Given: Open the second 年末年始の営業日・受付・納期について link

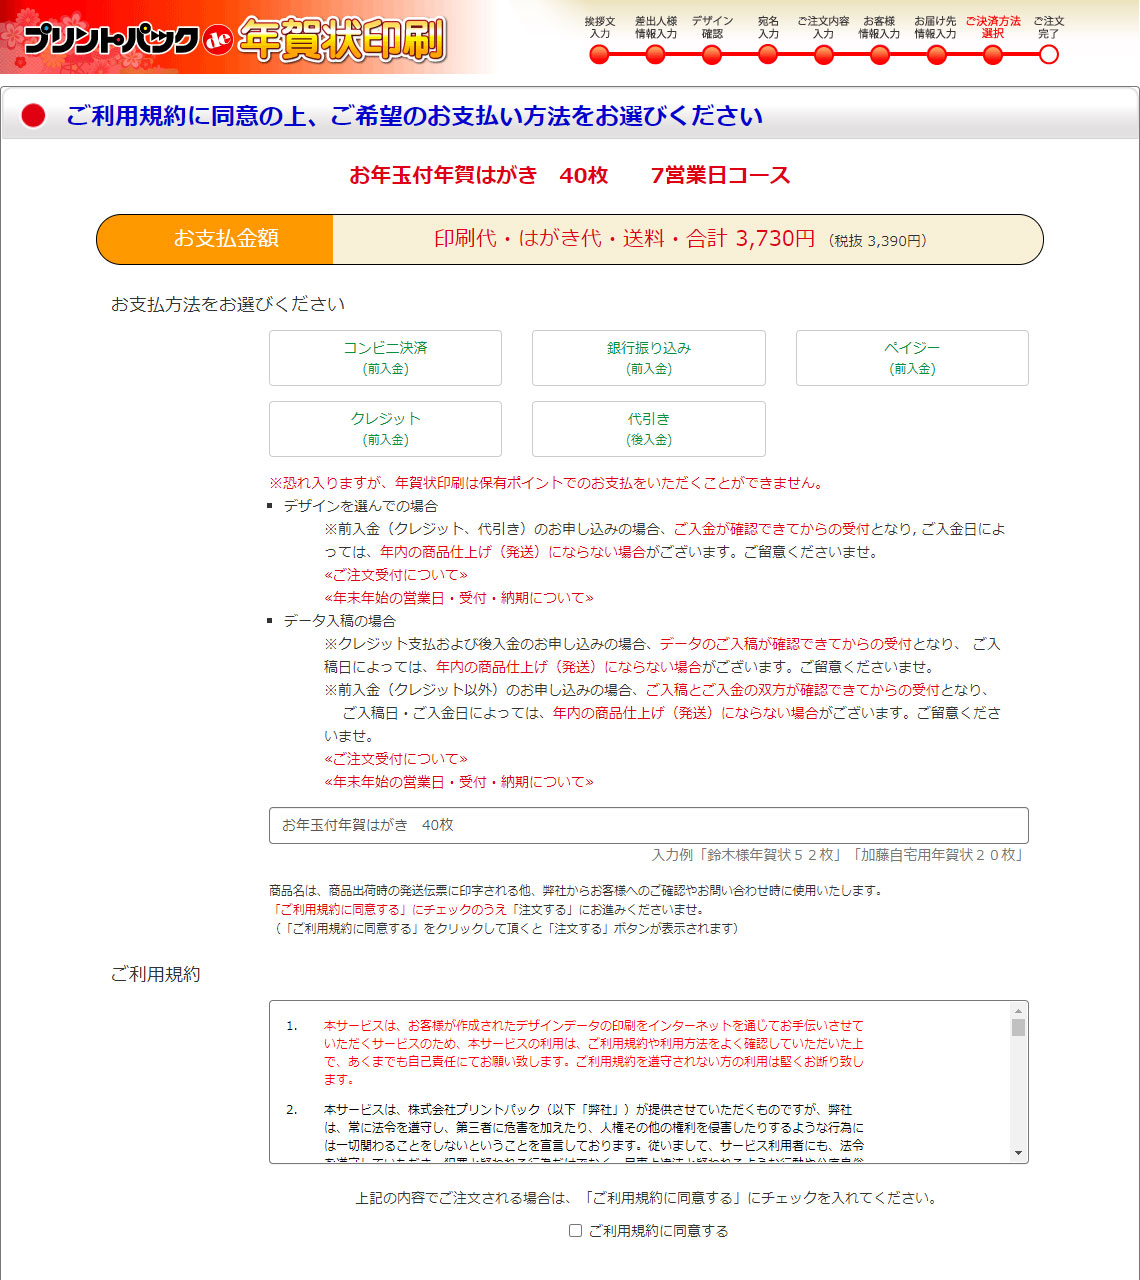Looking at the screenshot, I should 459,782.
